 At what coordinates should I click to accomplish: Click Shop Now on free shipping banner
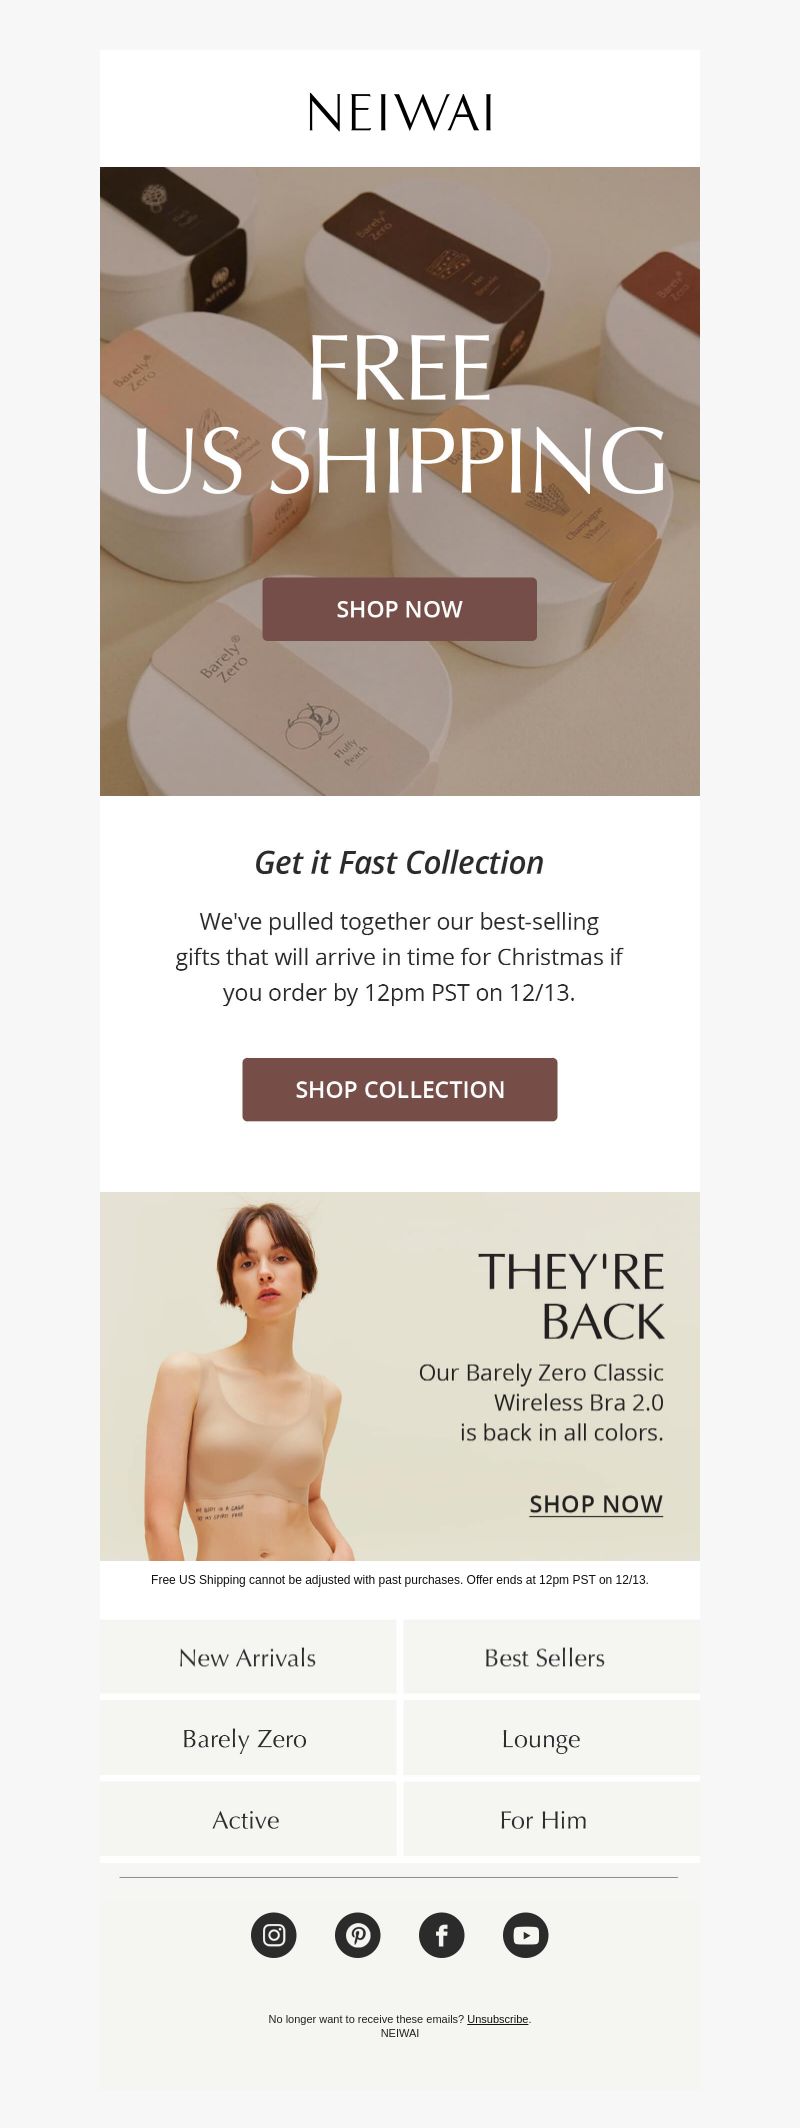(400, 609)
